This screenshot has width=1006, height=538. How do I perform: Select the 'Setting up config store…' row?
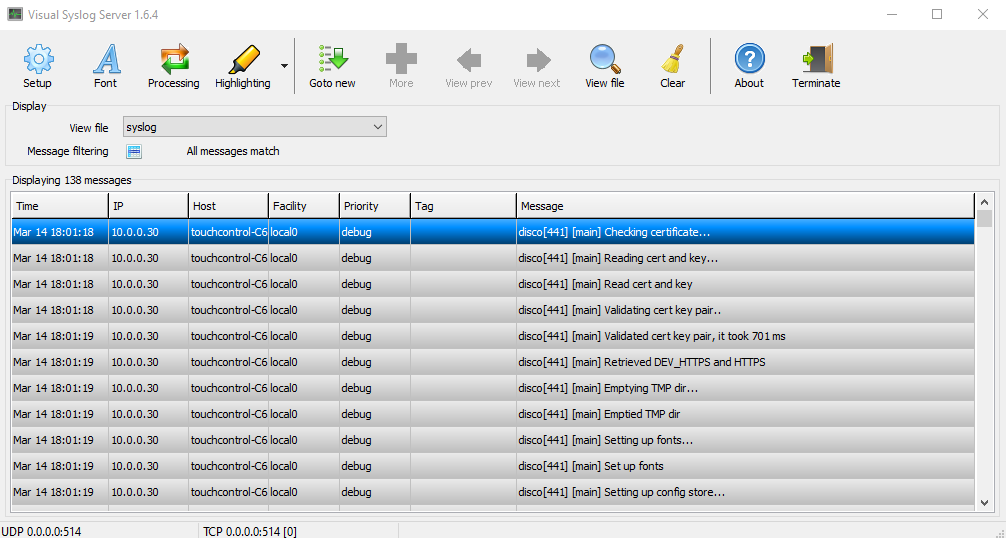tap(493, 492)
